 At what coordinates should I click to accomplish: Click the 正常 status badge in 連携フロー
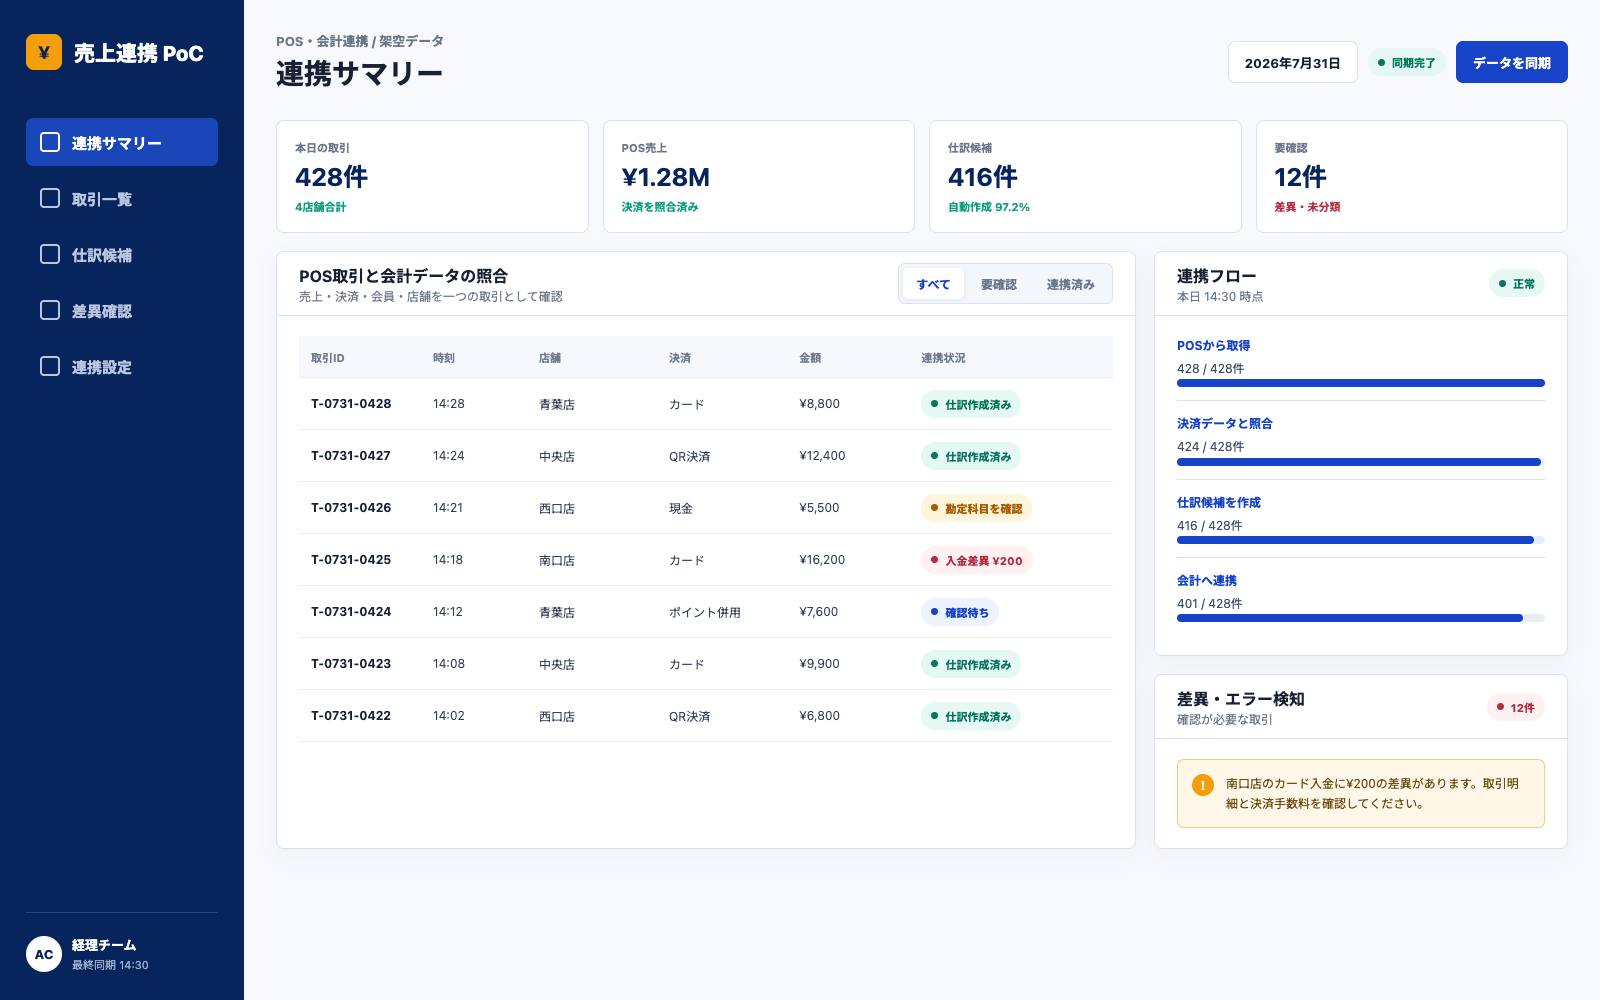coord(1517,284)
